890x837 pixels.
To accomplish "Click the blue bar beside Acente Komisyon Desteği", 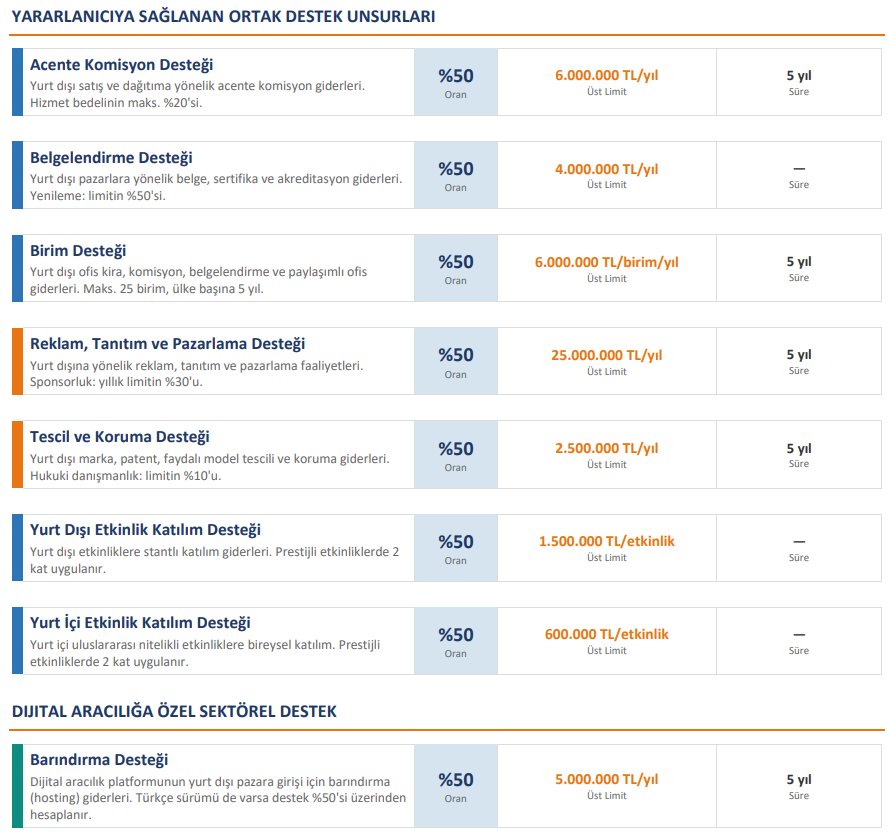I will (x=17, y=82).
